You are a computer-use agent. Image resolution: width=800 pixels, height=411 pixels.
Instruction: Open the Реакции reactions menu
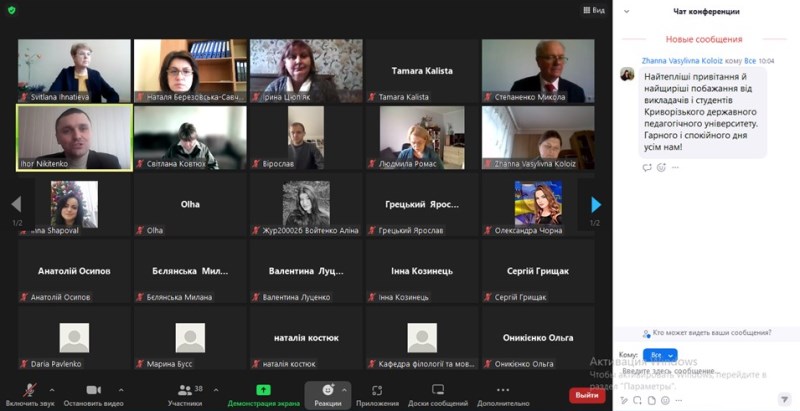point(328,395)
